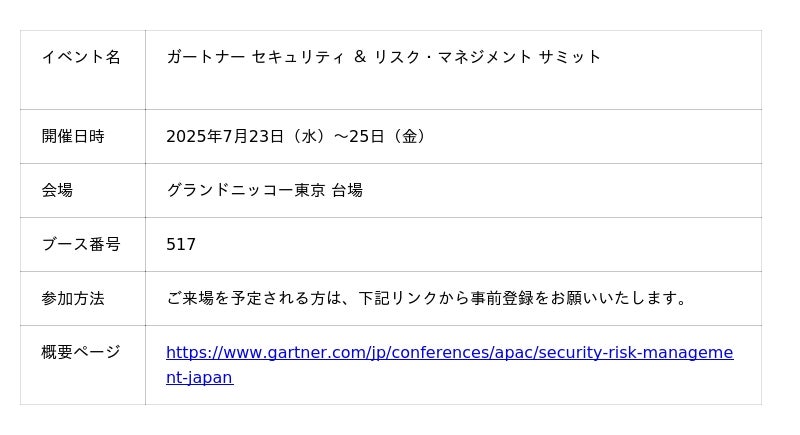Viewport: 800px width, 435px height.
Task: Click the イベント名 header cell
Action: [x=83, y=70]
